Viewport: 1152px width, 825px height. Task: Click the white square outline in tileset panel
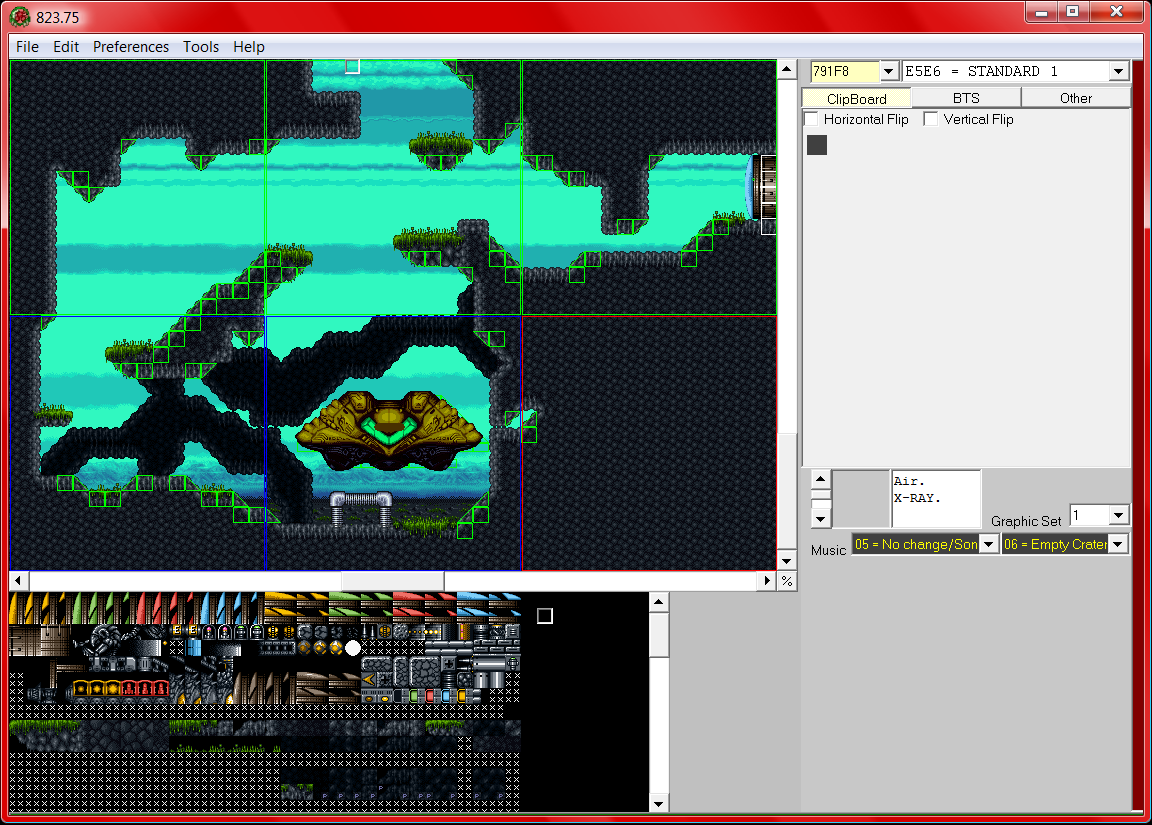click(545, 615)
